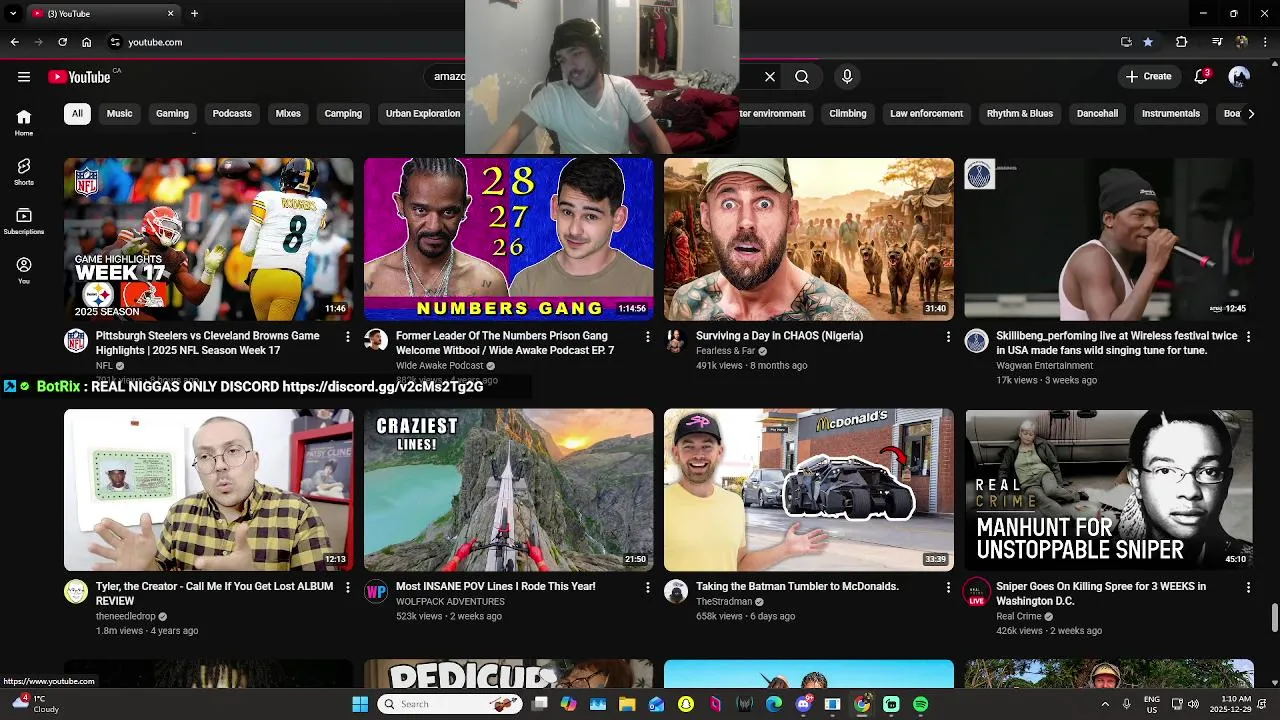Click the Windows taskbar search box

click(450, 704)
